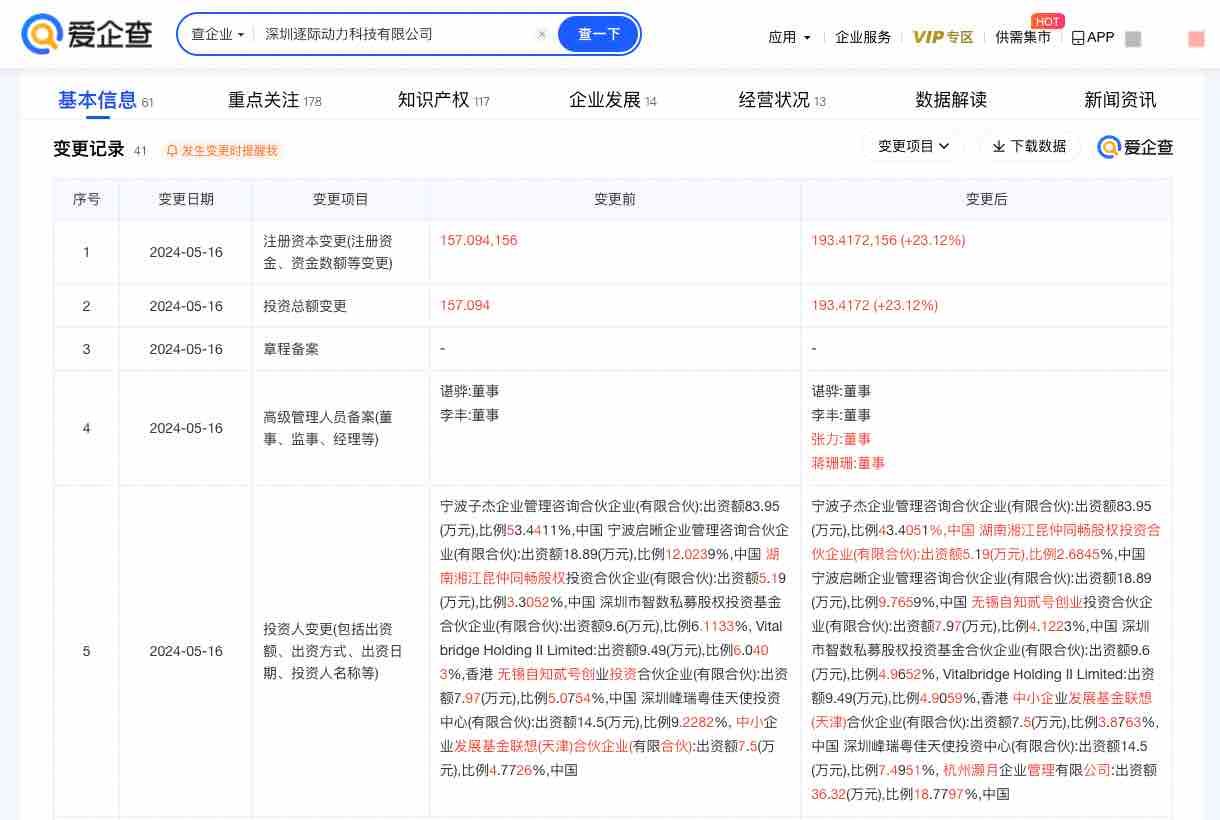1220x820 pixels.
Task: Visit the VIP专区 link
Action: pos(943,37)
